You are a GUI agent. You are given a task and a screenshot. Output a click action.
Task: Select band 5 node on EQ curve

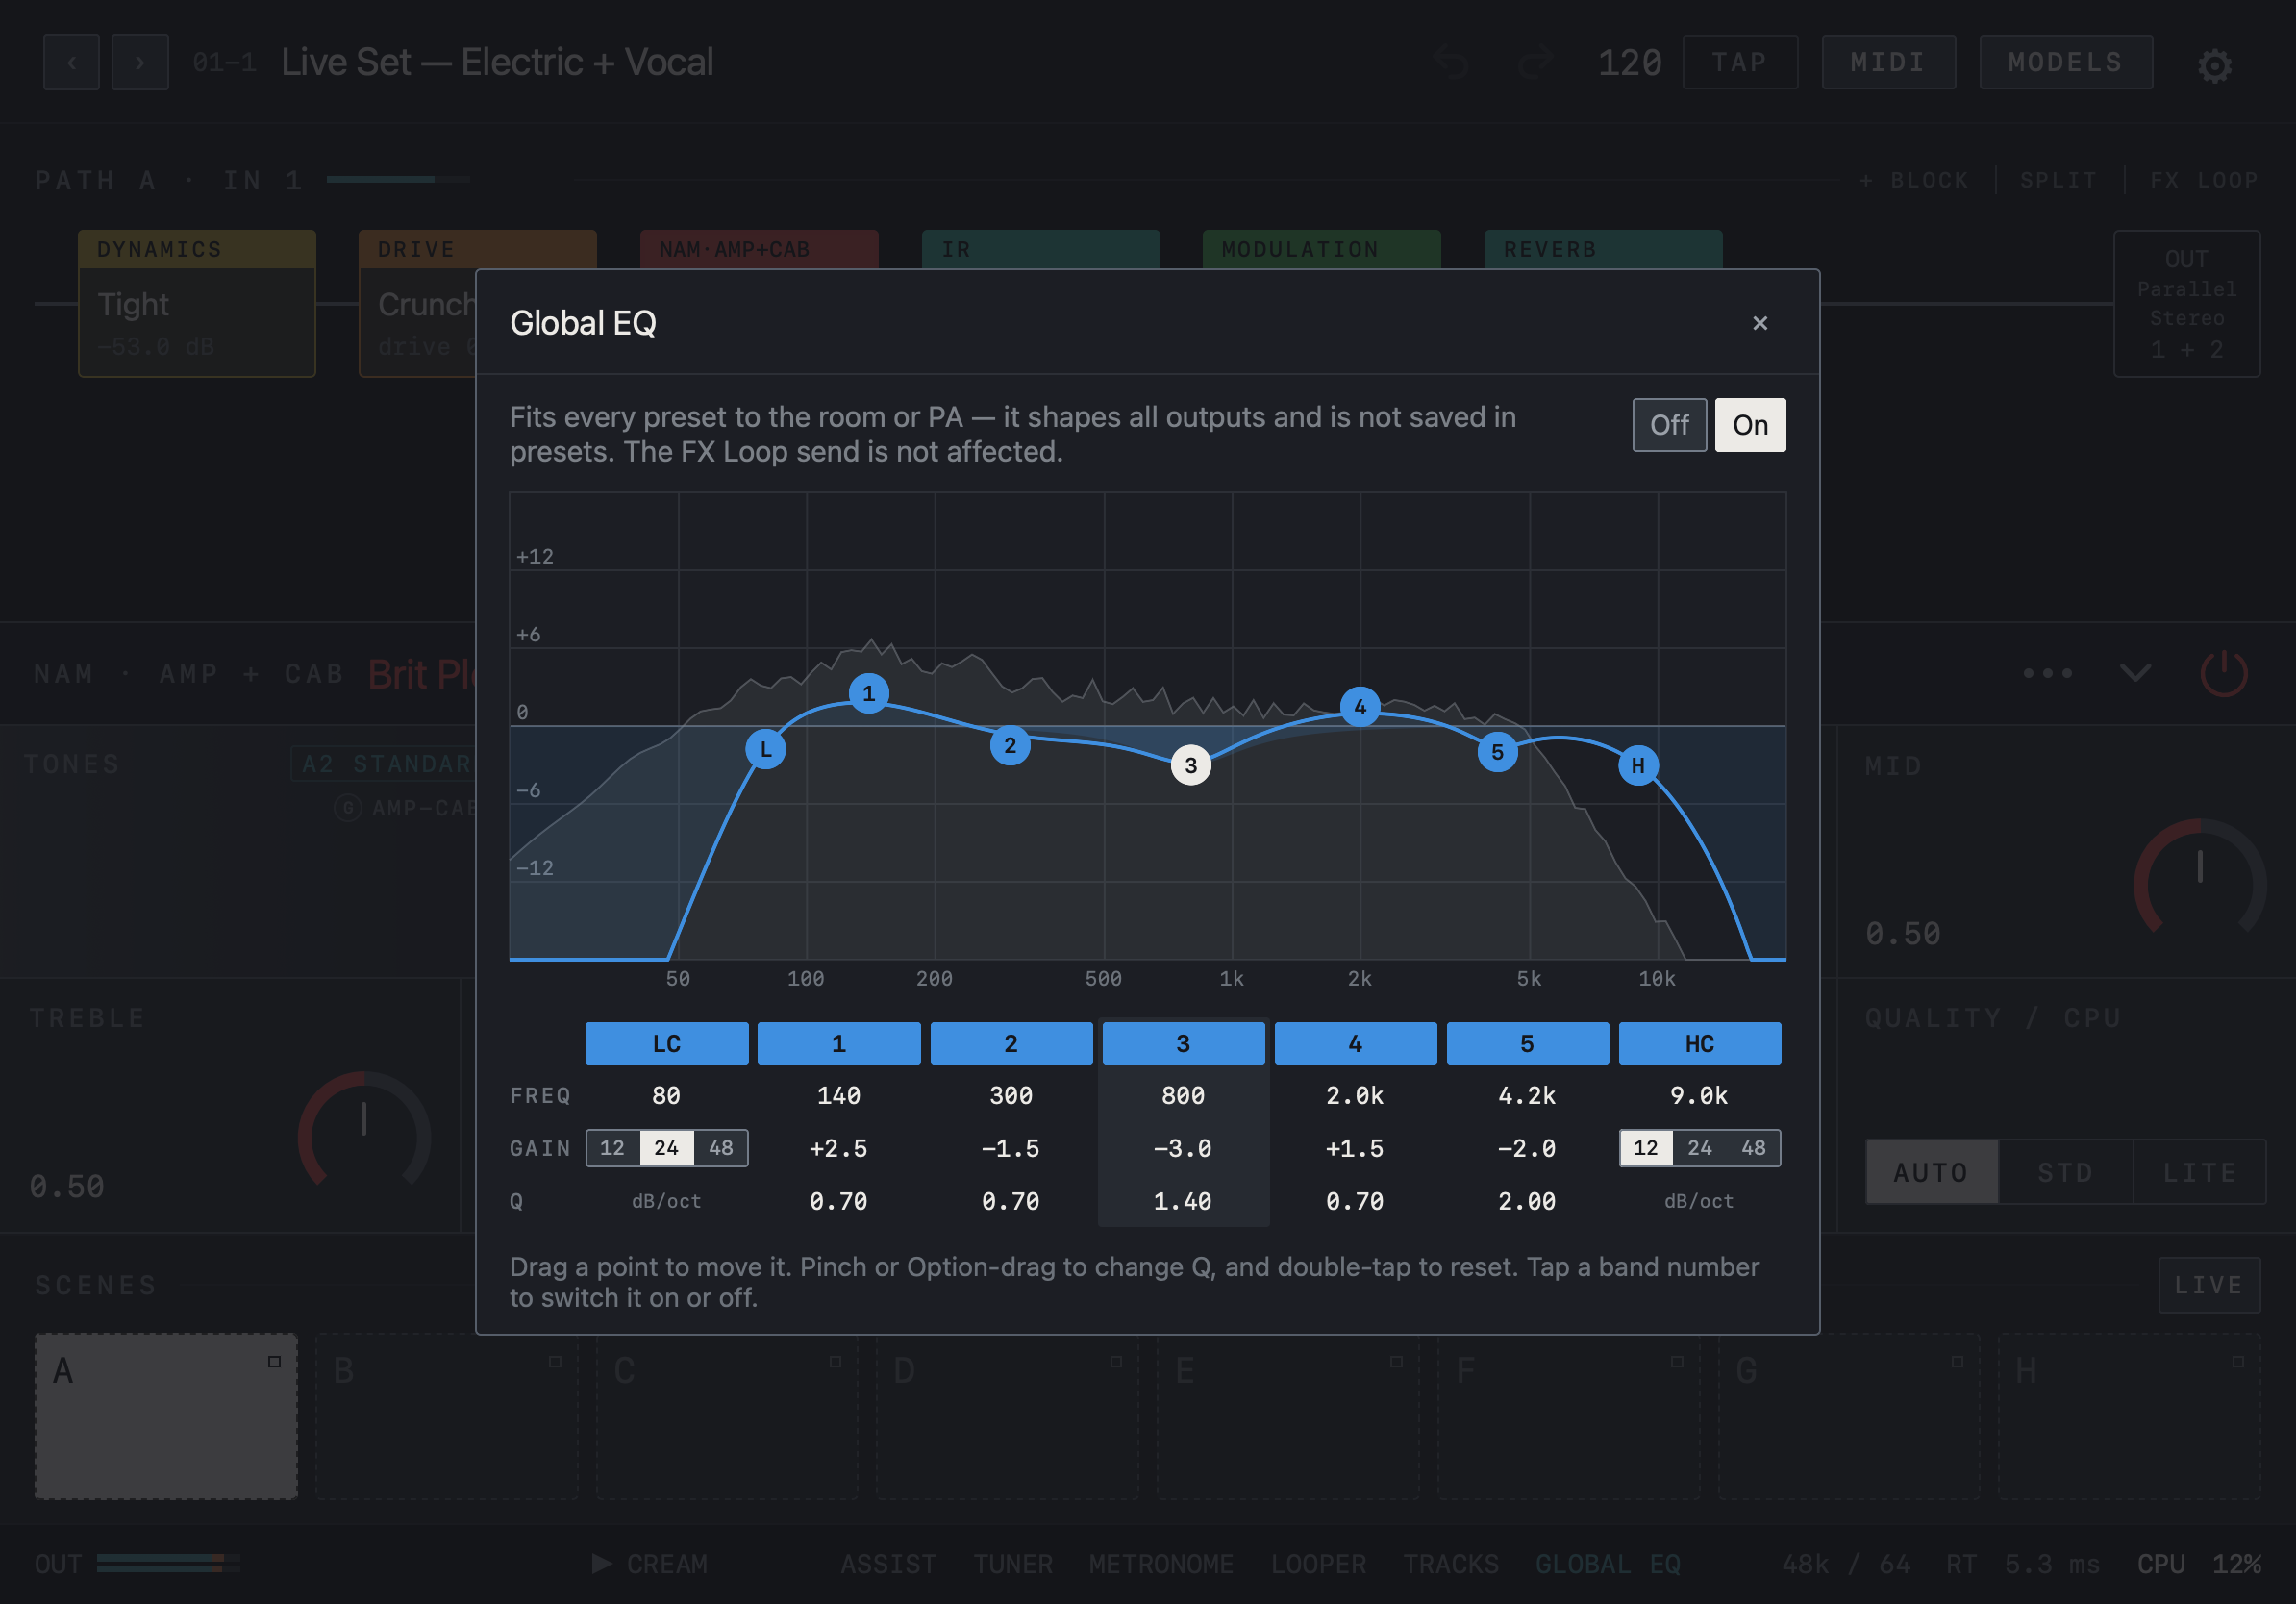point(1497,752)
